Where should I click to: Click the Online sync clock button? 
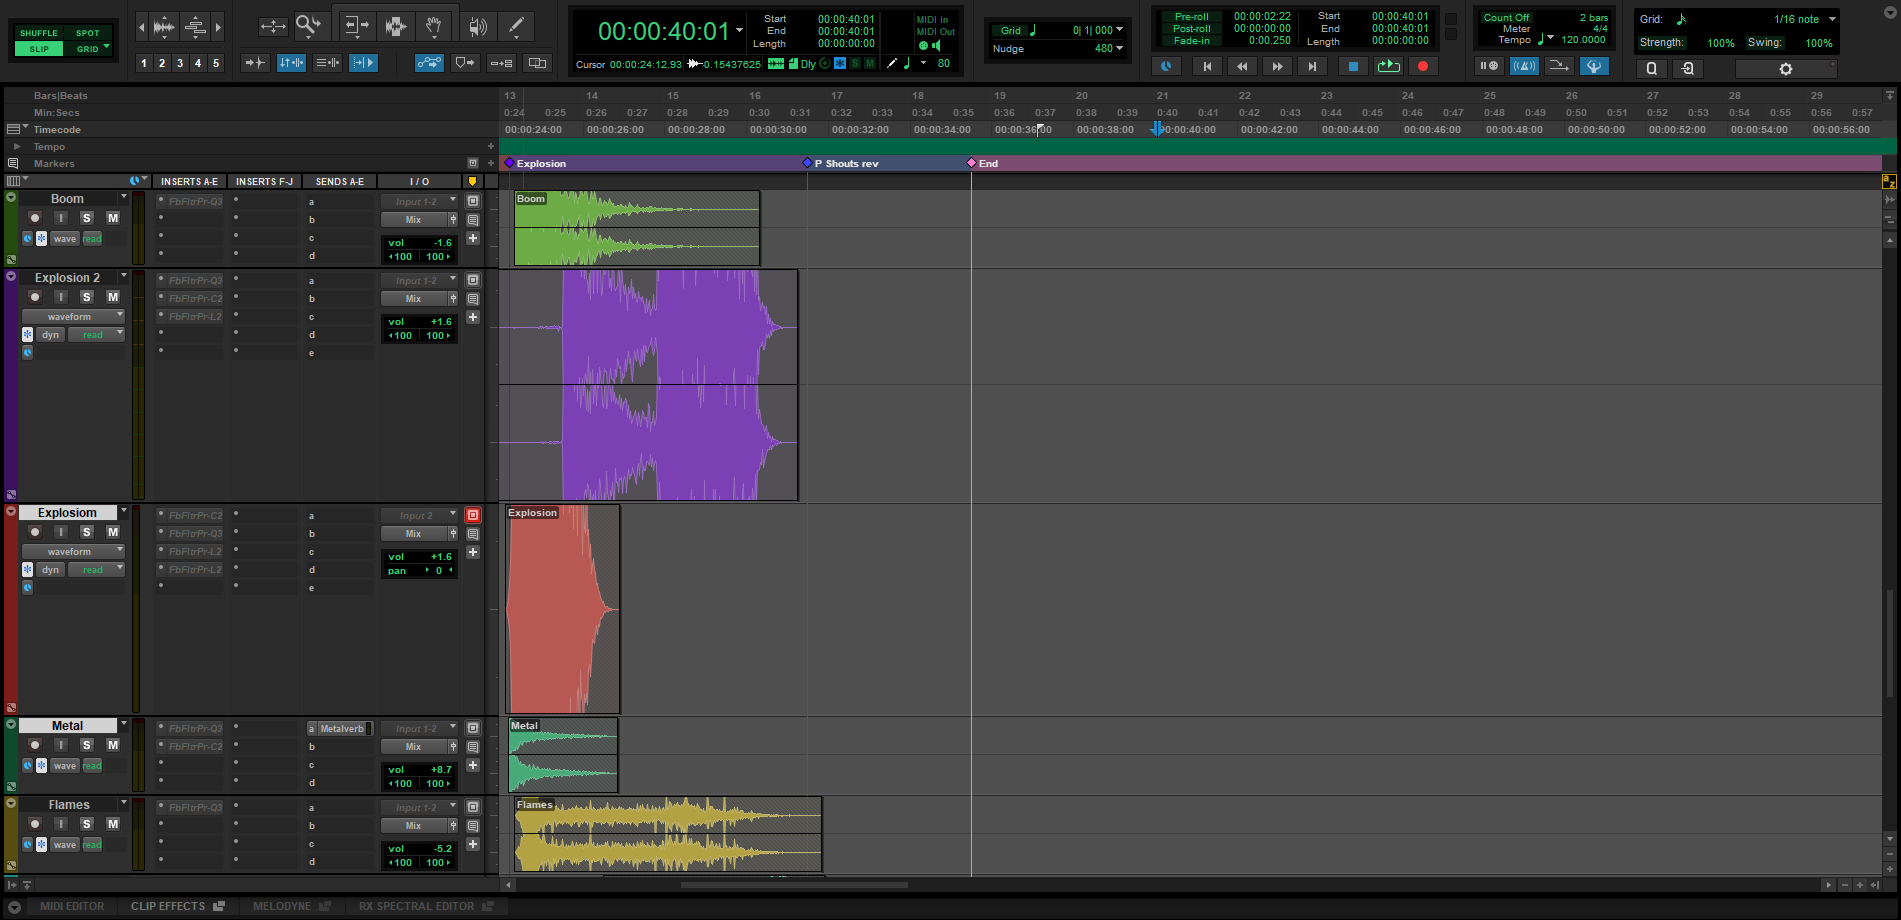[1166, 66]
